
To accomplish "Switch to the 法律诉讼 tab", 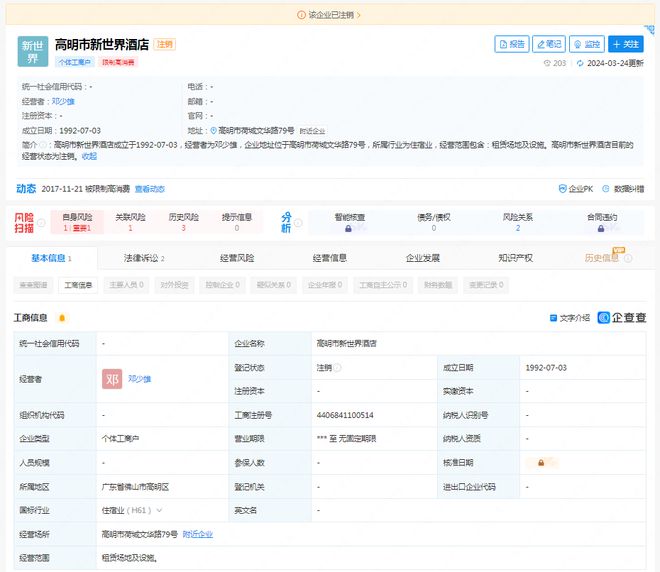I will pyautogui.click(x=144, y=258).
